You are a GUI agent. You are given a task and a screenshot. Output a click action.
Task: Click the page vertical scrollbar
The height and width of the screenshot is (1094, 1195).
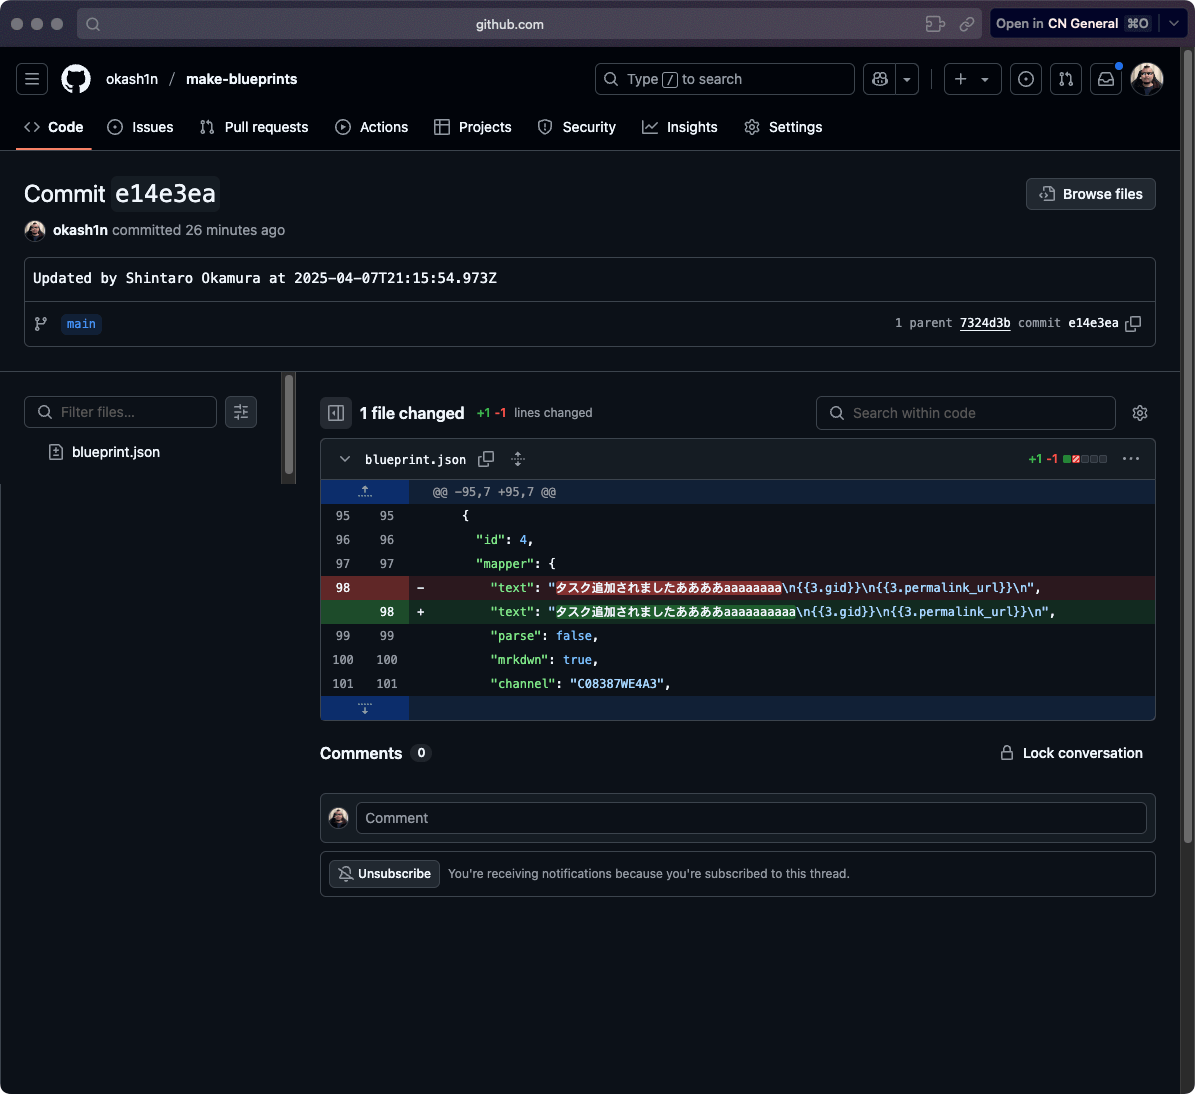tap(1187, 500)
